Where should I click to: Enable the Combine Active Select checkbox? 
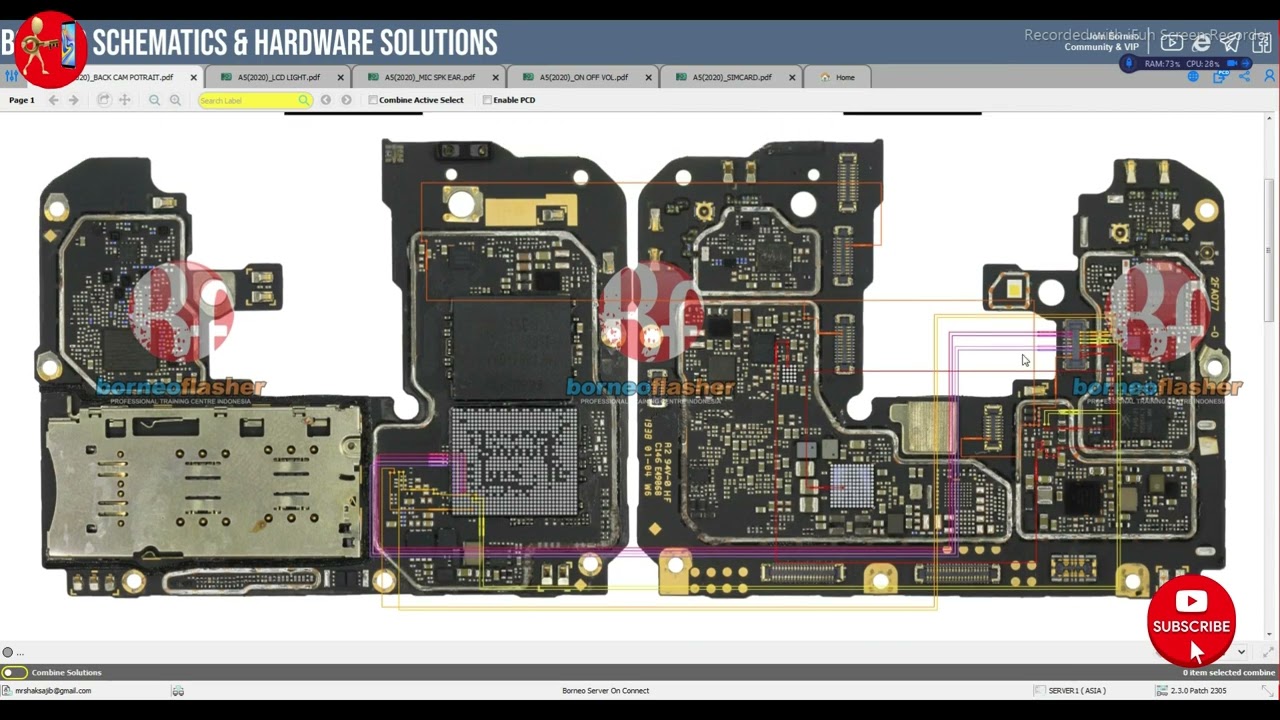(373, 100)
